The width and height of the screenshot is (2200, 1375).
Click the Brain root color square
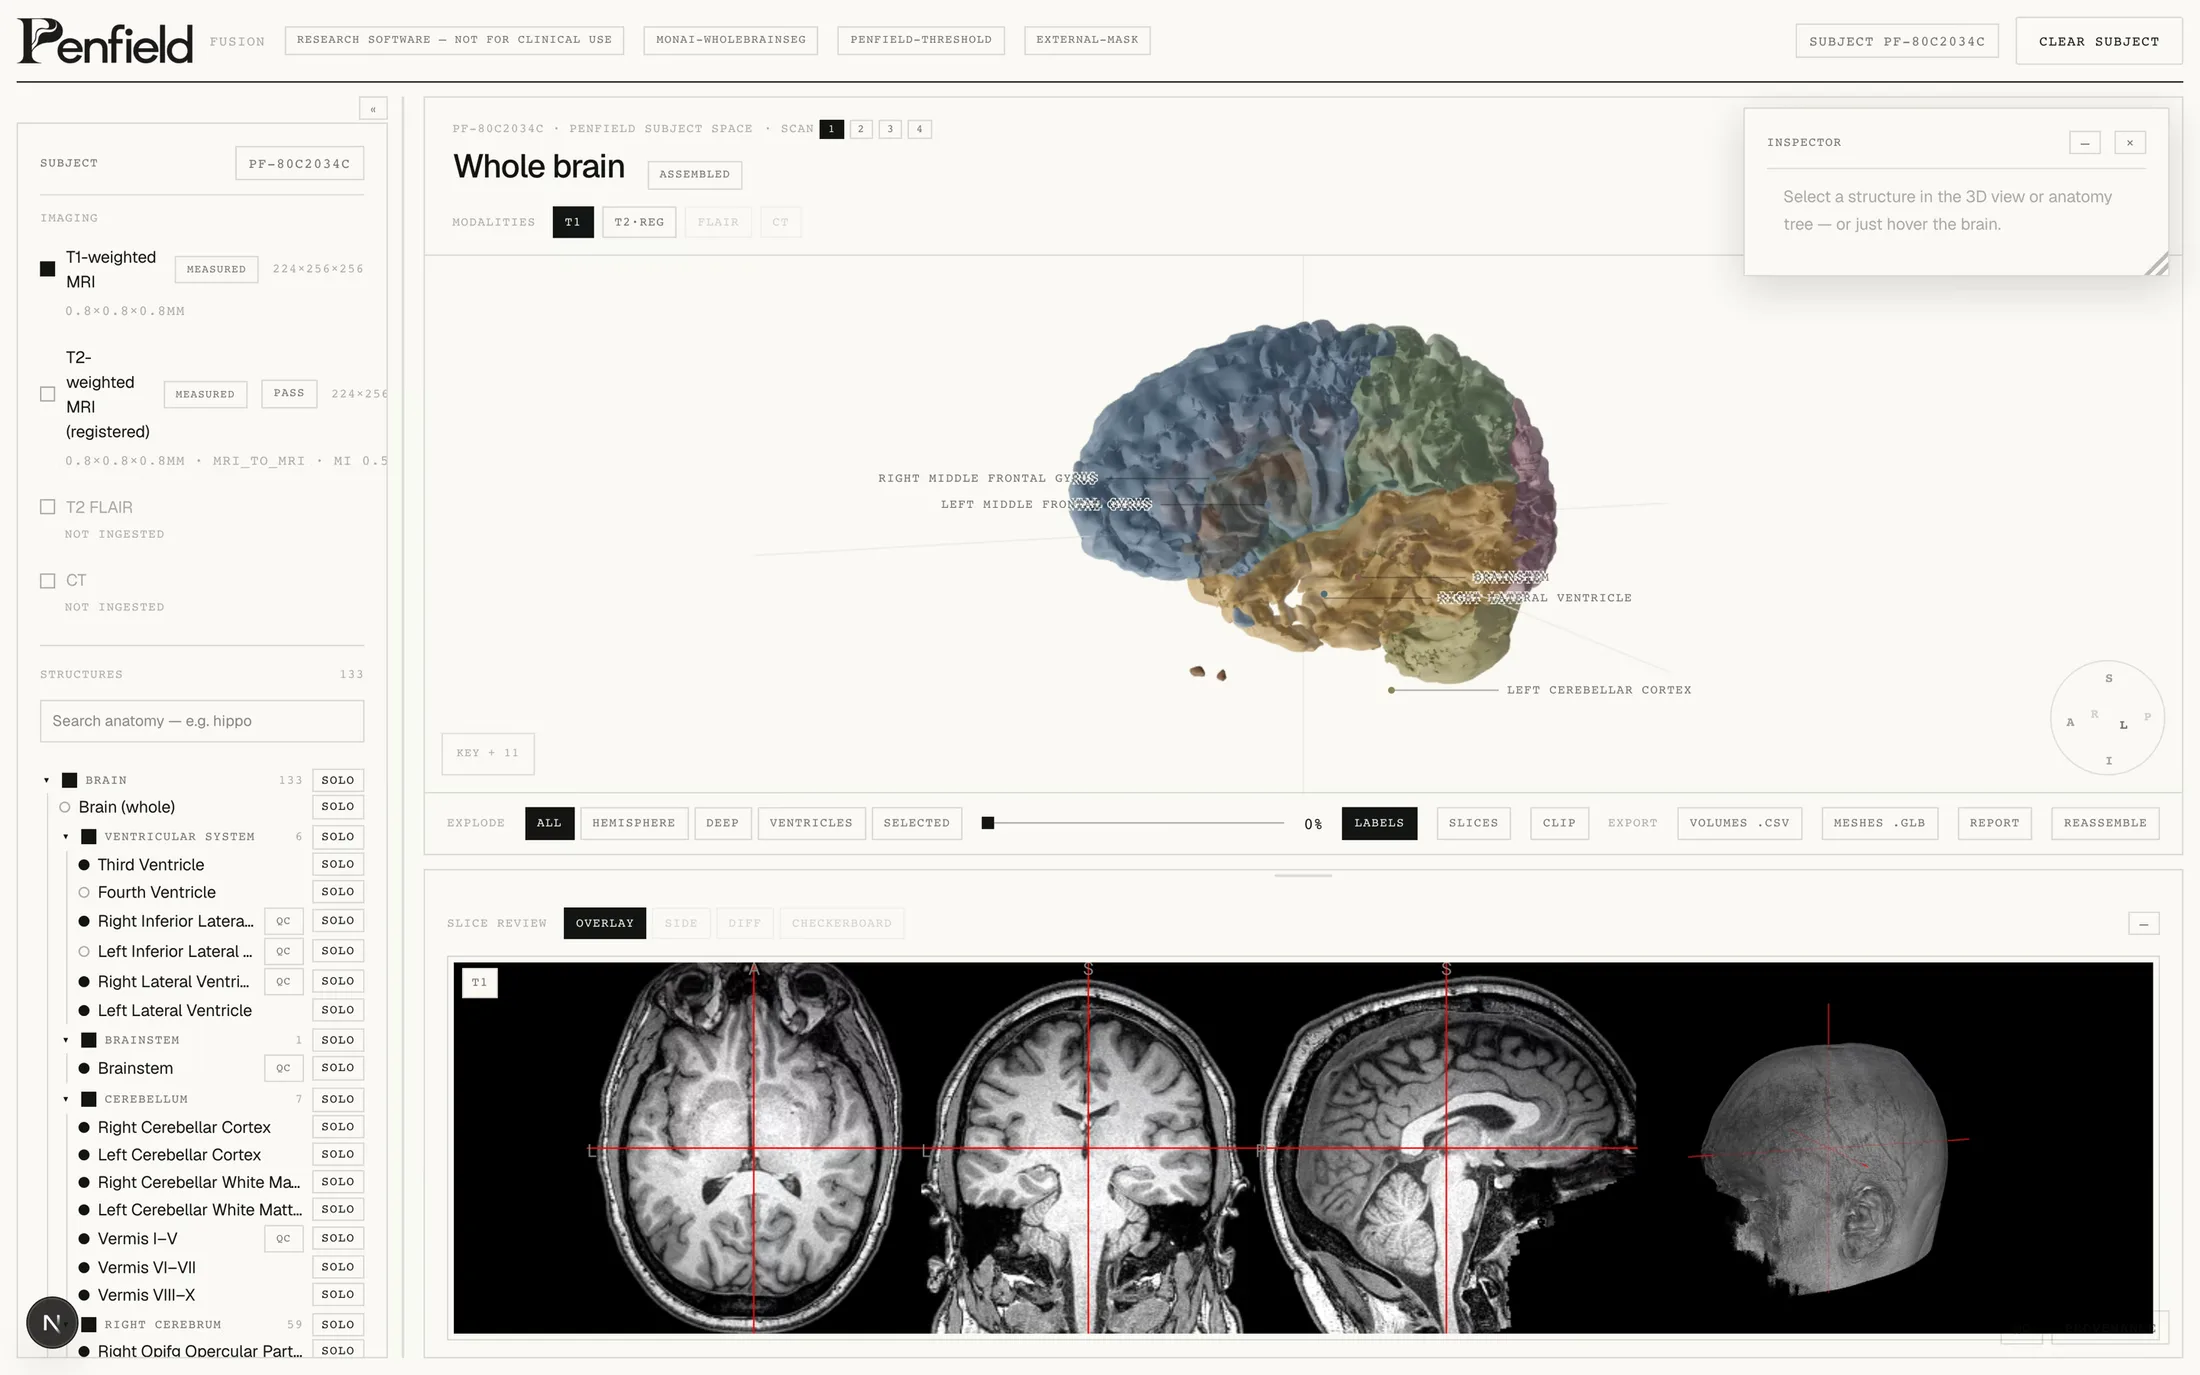69,780
